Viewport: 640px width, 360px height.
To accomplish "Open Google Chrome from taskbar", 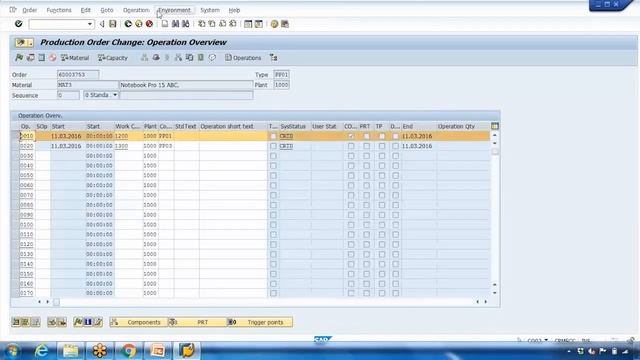I will coord(129,351).
